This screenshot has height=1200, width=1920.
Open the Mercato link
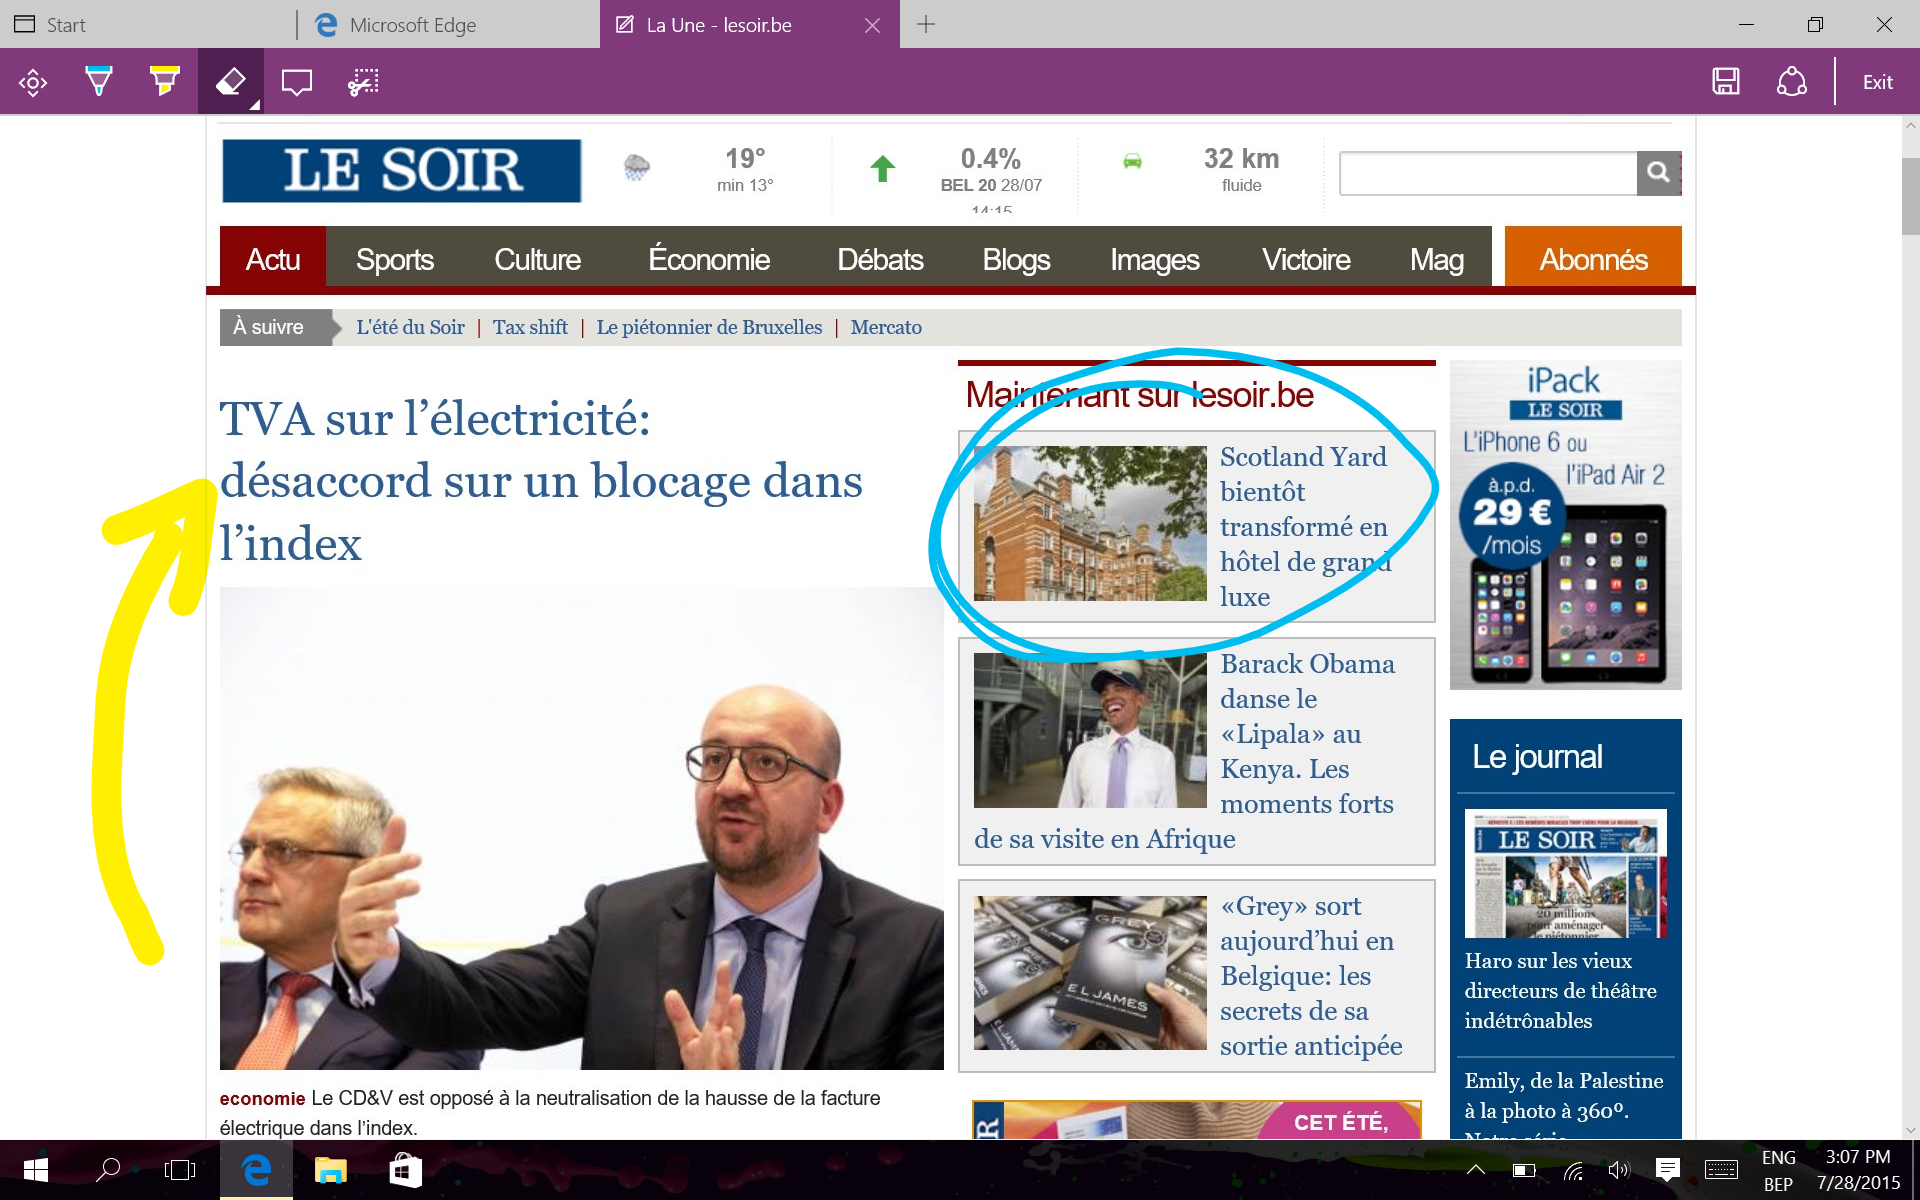(886, 327)
